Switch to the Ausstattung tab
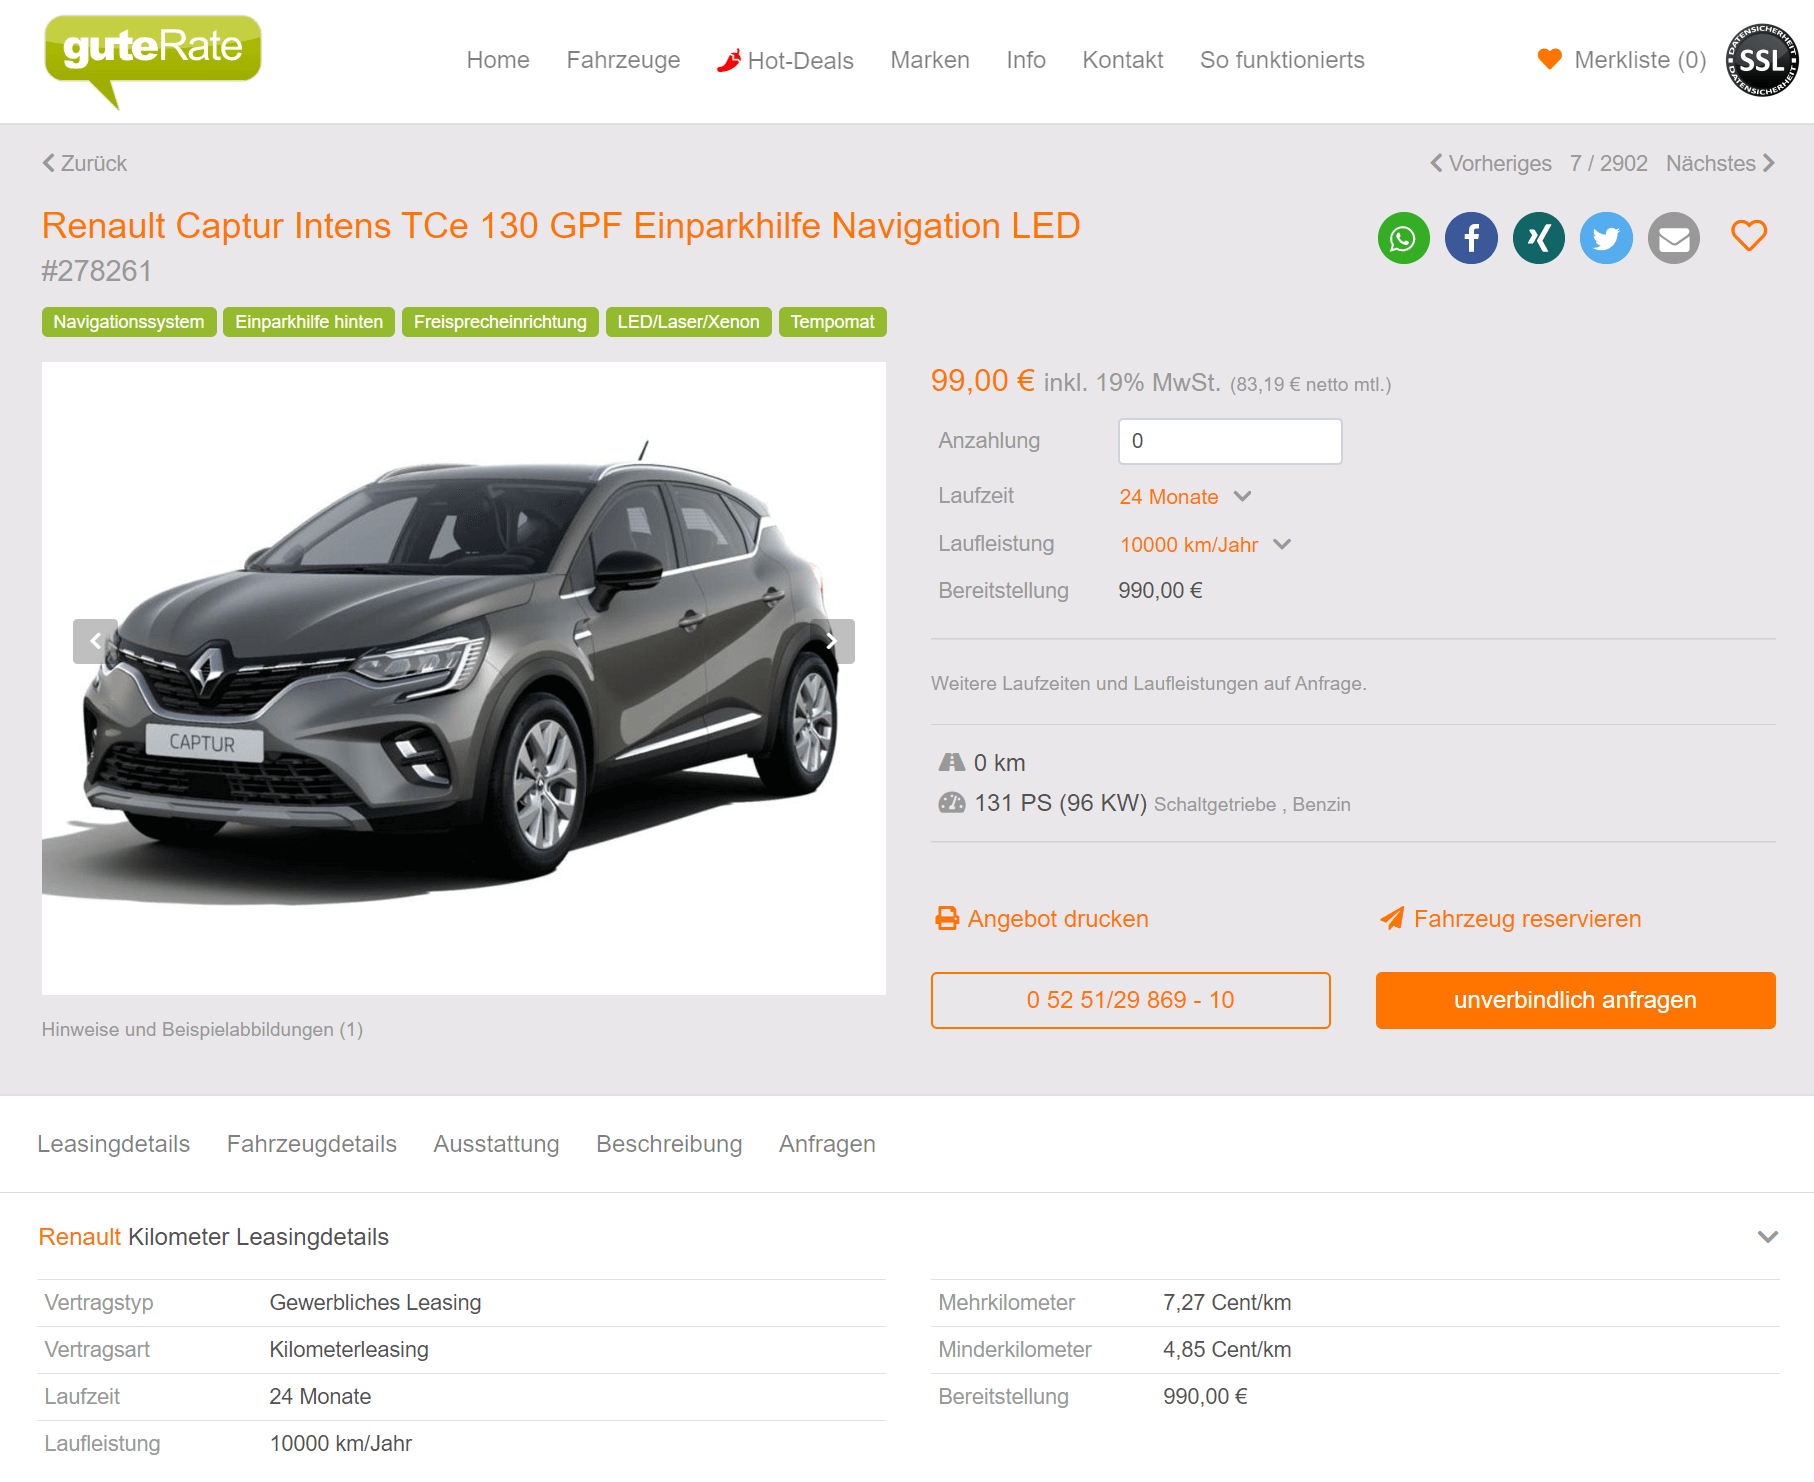Image resolution: width=1814 pixels, height=1482 pixels. pos(496,1144)
